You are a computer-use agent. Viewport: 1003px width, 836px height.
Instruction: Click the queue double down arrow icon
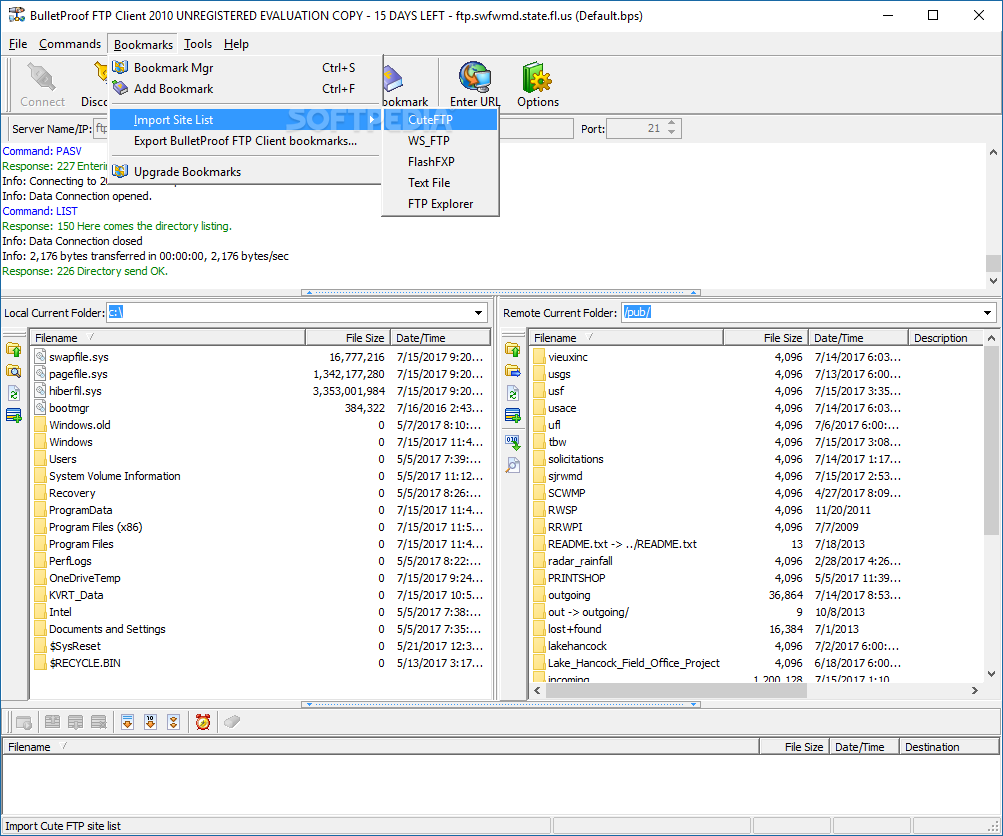[173, 722]
